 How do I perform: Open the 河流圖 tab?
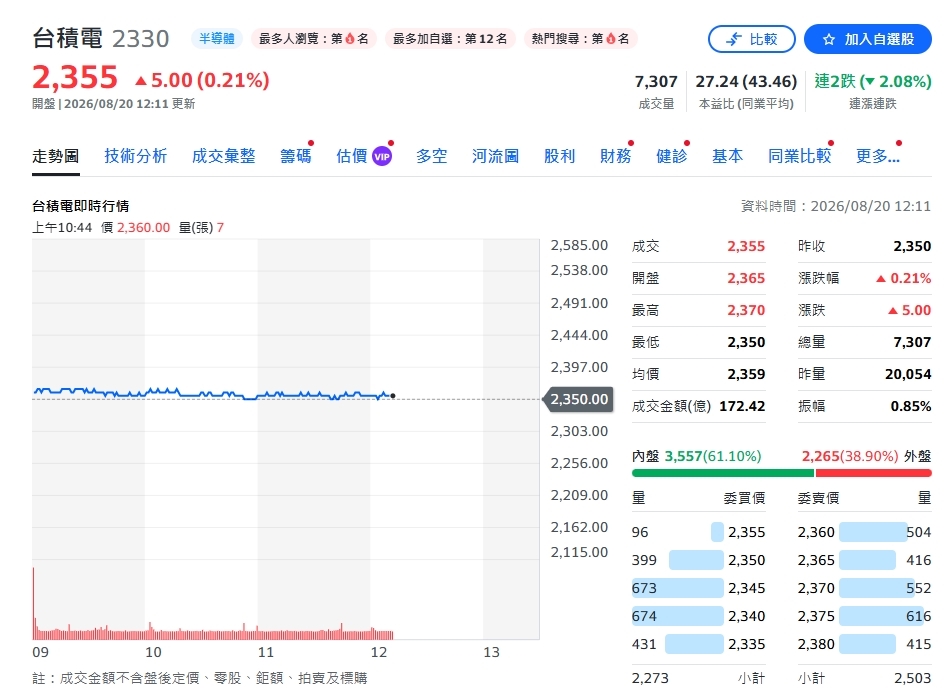(495, 156)
